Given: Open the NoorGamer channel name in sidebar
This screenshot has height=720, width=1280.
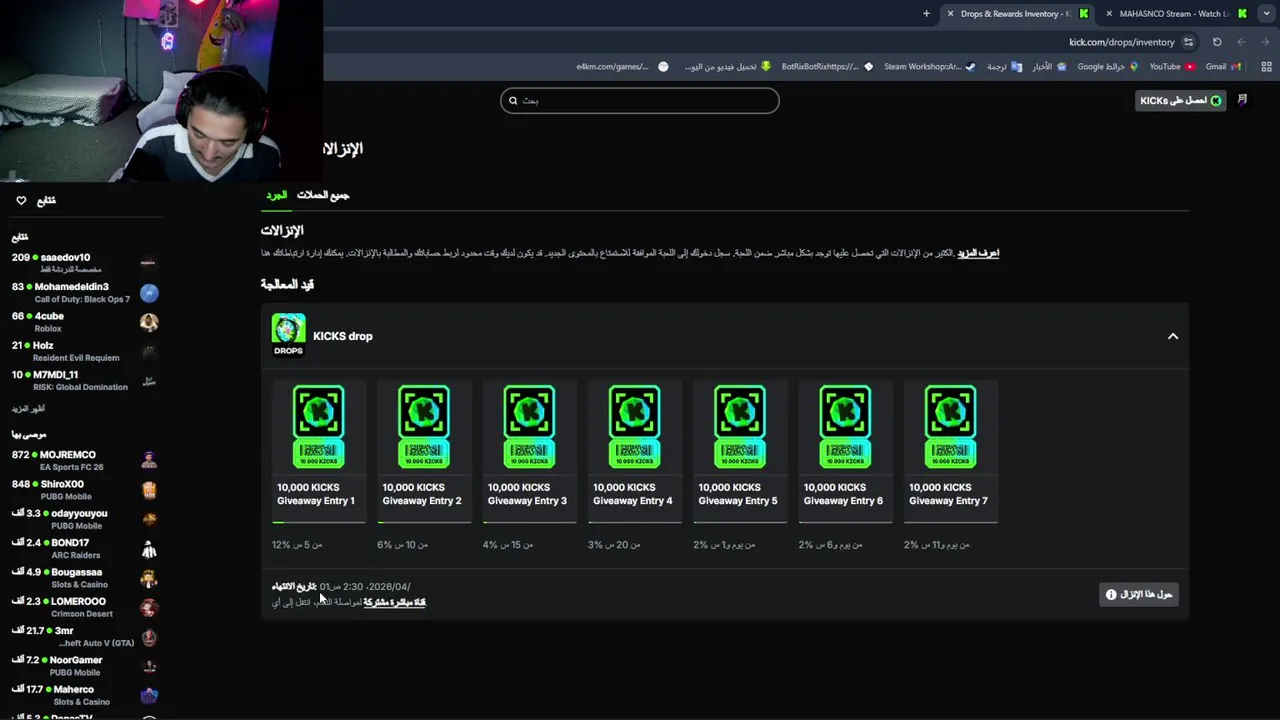Looking at the screenshot, I should (77, 660).
